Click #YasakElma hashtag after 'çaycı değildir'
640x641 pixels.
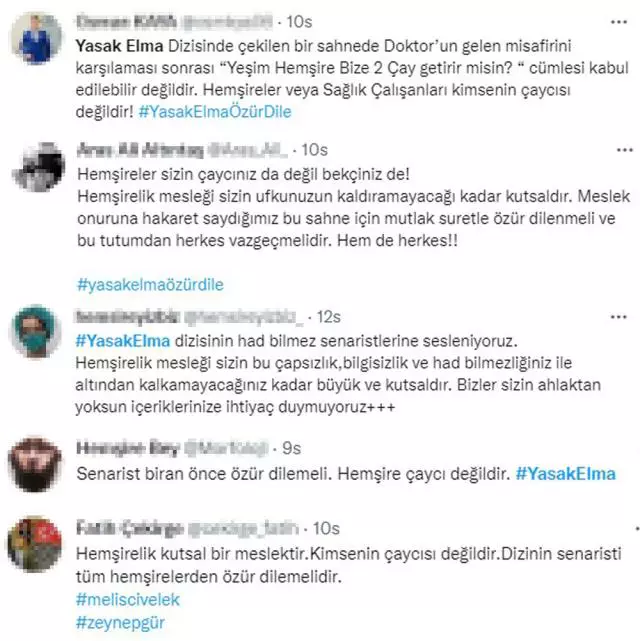coord(566,474)
